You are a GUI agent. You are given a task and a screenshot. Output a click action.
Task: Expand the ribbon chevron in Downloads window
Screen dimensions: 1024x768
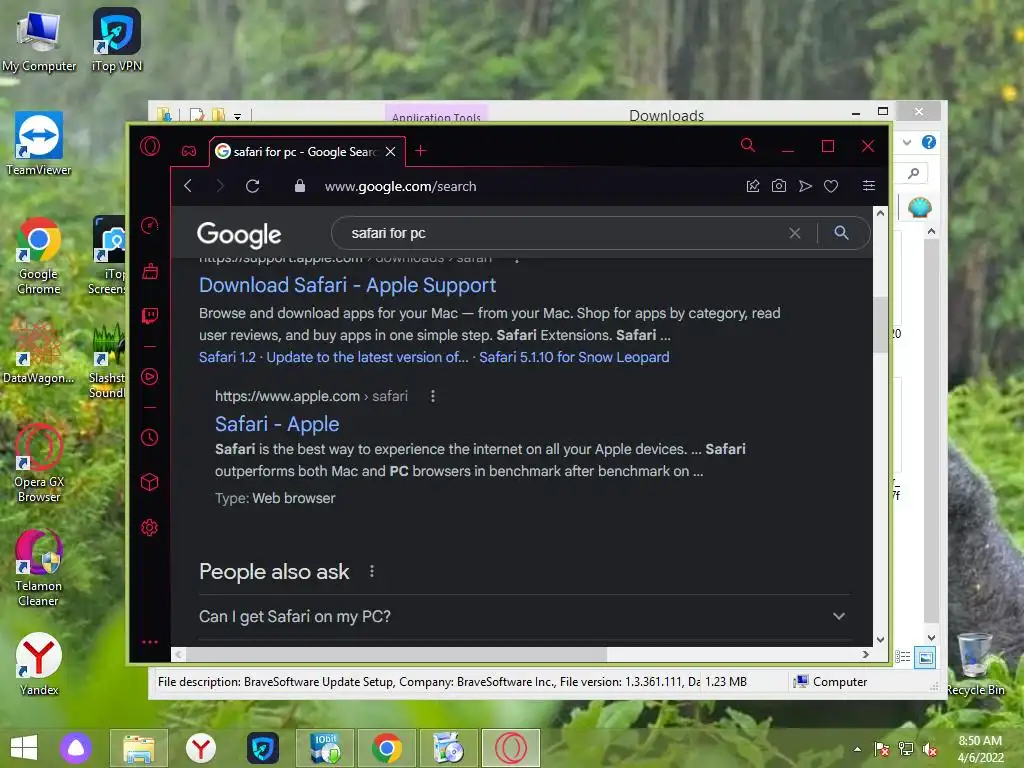pyautogui.click(x=906, y=142)
